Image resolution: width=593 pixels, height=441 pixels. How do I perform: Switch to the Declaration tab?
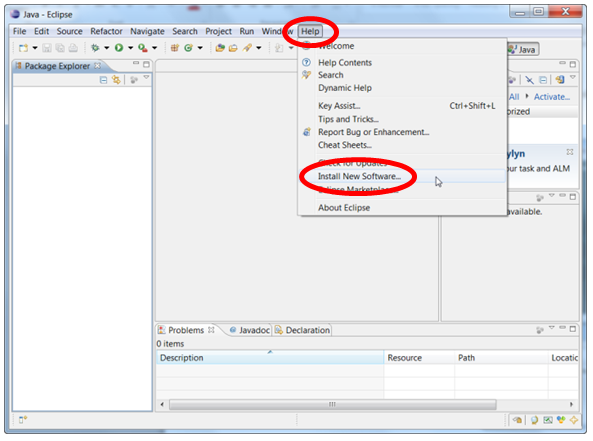click(x=303, y=330)
